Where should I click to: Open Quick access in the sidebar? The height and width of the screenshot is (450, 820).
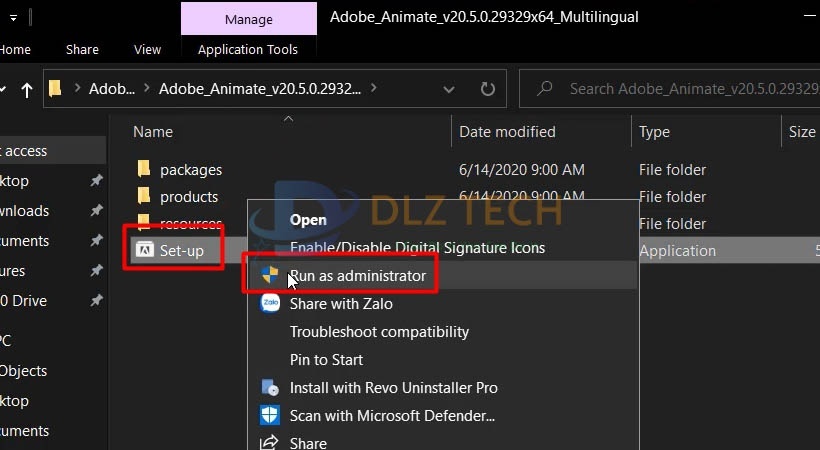point(24,151)
